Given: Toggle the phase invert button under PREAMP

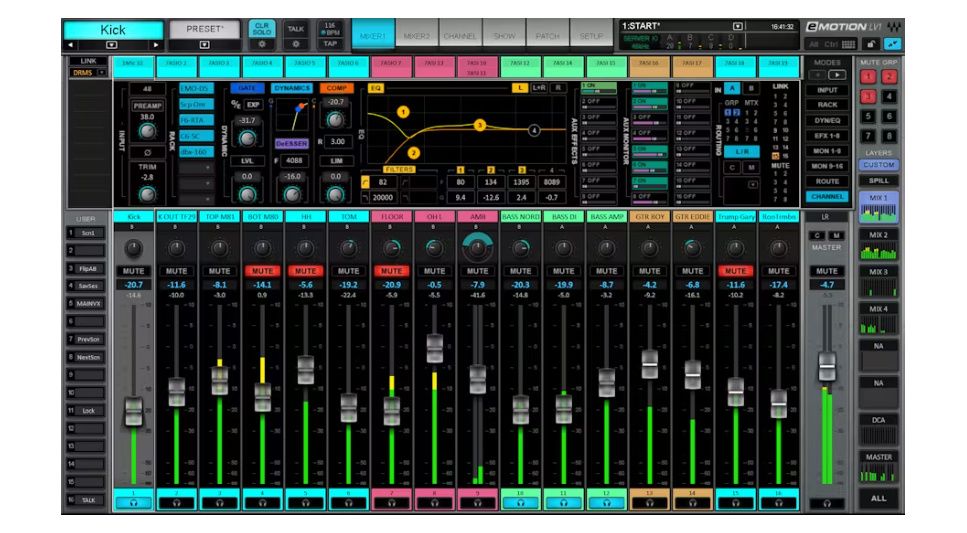Looking at the screenshot, I should point(147,152).
